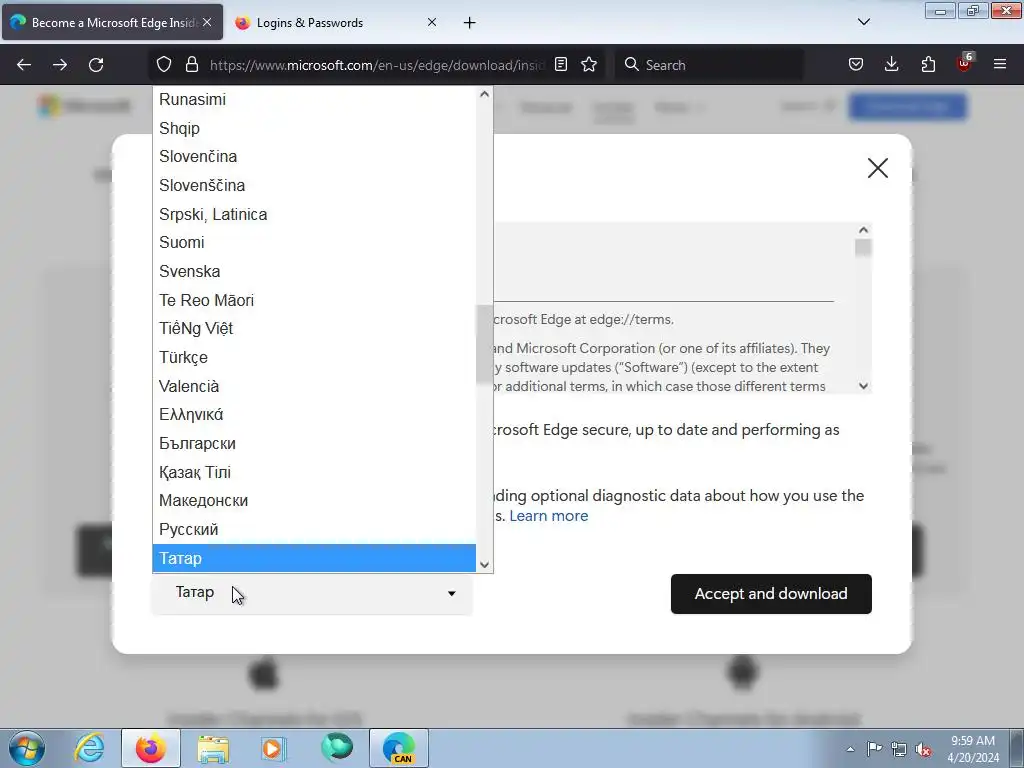This screenshot has width=1024, height=768.
Task: Select Ελληνικά language option
Action: [x=314, y=415]
